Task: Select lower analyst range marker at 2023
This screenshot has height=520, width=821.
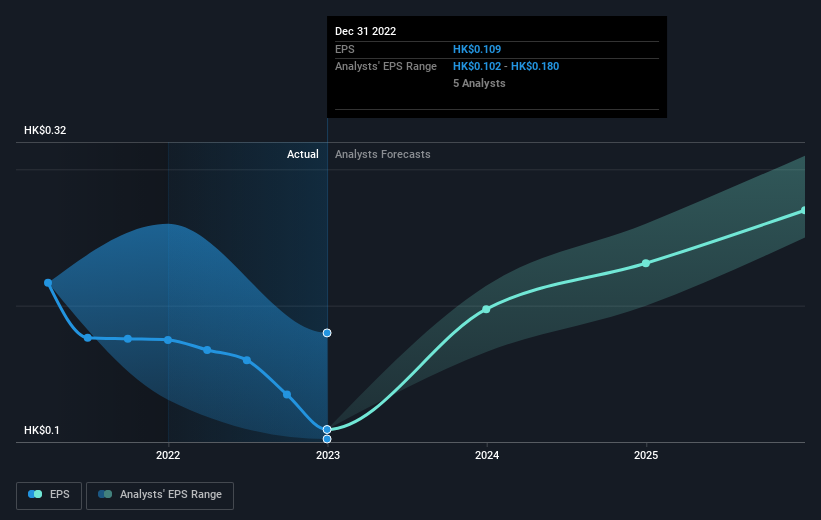Action: coord(327,439)
